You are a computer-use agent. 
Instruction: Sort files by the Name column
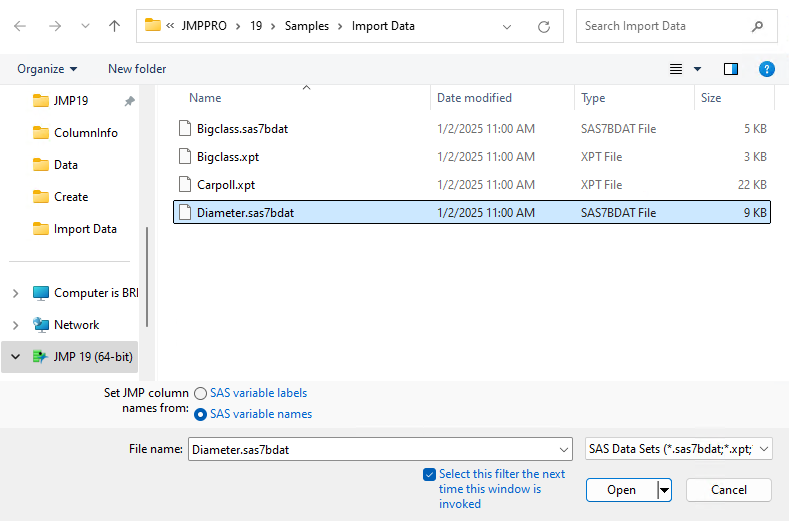pos(205,98)
